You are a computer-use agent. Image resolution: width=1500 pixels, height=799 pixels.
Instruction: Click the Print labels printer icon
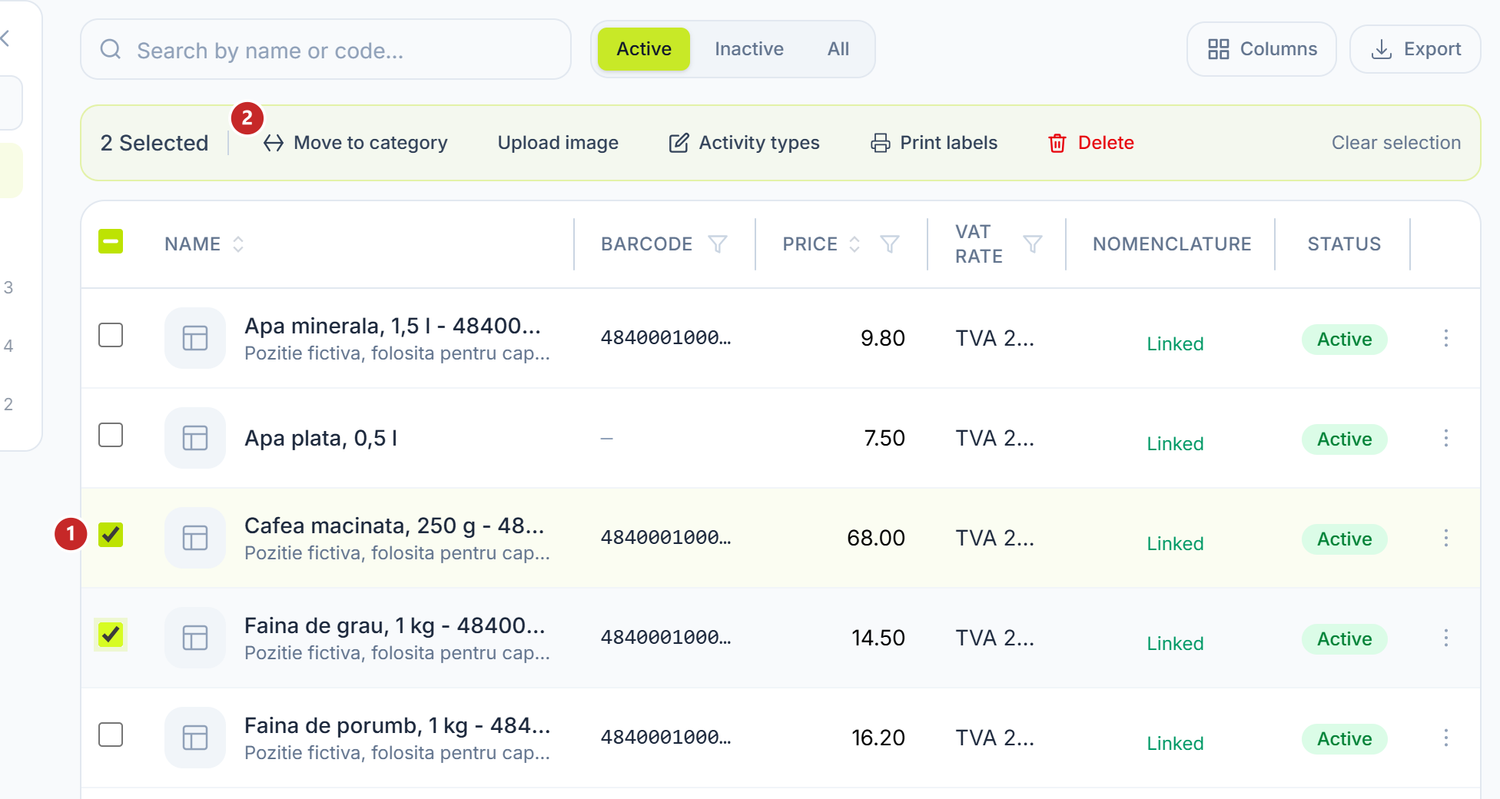pos(880,143)
